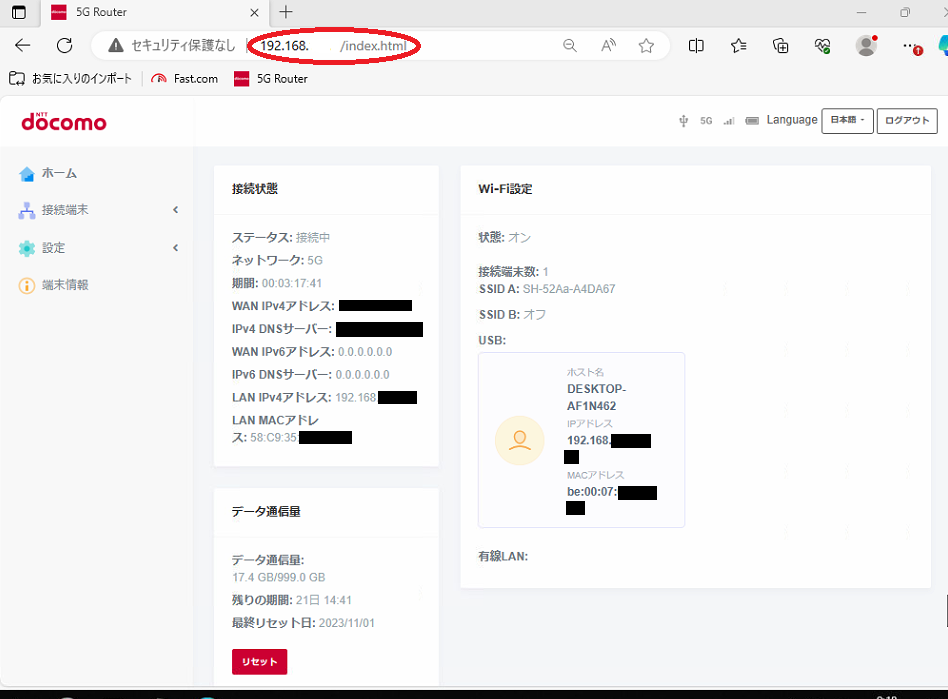Expand the 設定 sidebar menu
The width and height of the screenshot is (948, 699).
[x=97, y=248]
